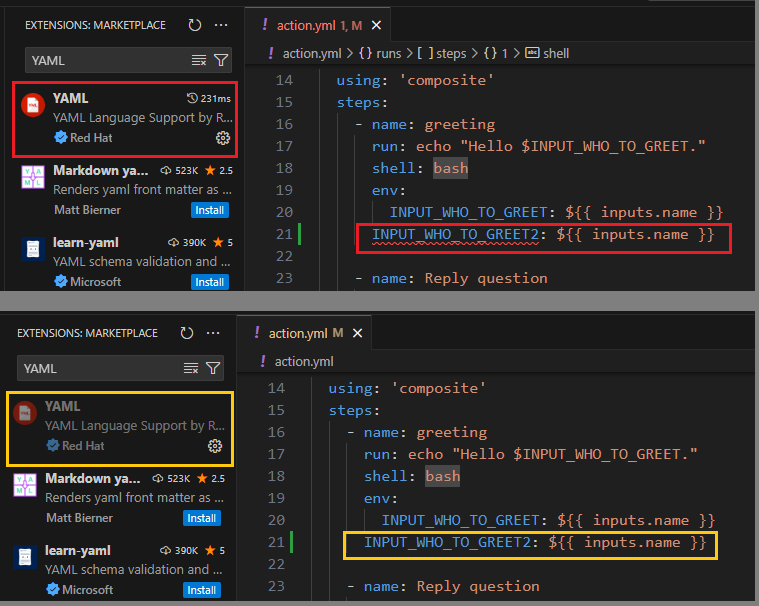Open bottom Markdown ya... extension title
Viewport: 759px width, 606px height.
click(93, 478)
